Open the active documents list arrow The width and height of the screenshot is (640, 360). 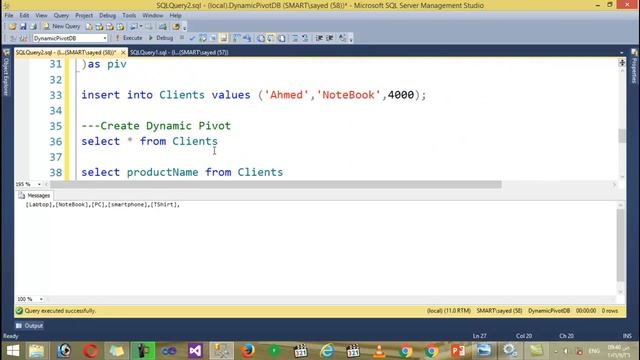622,53
